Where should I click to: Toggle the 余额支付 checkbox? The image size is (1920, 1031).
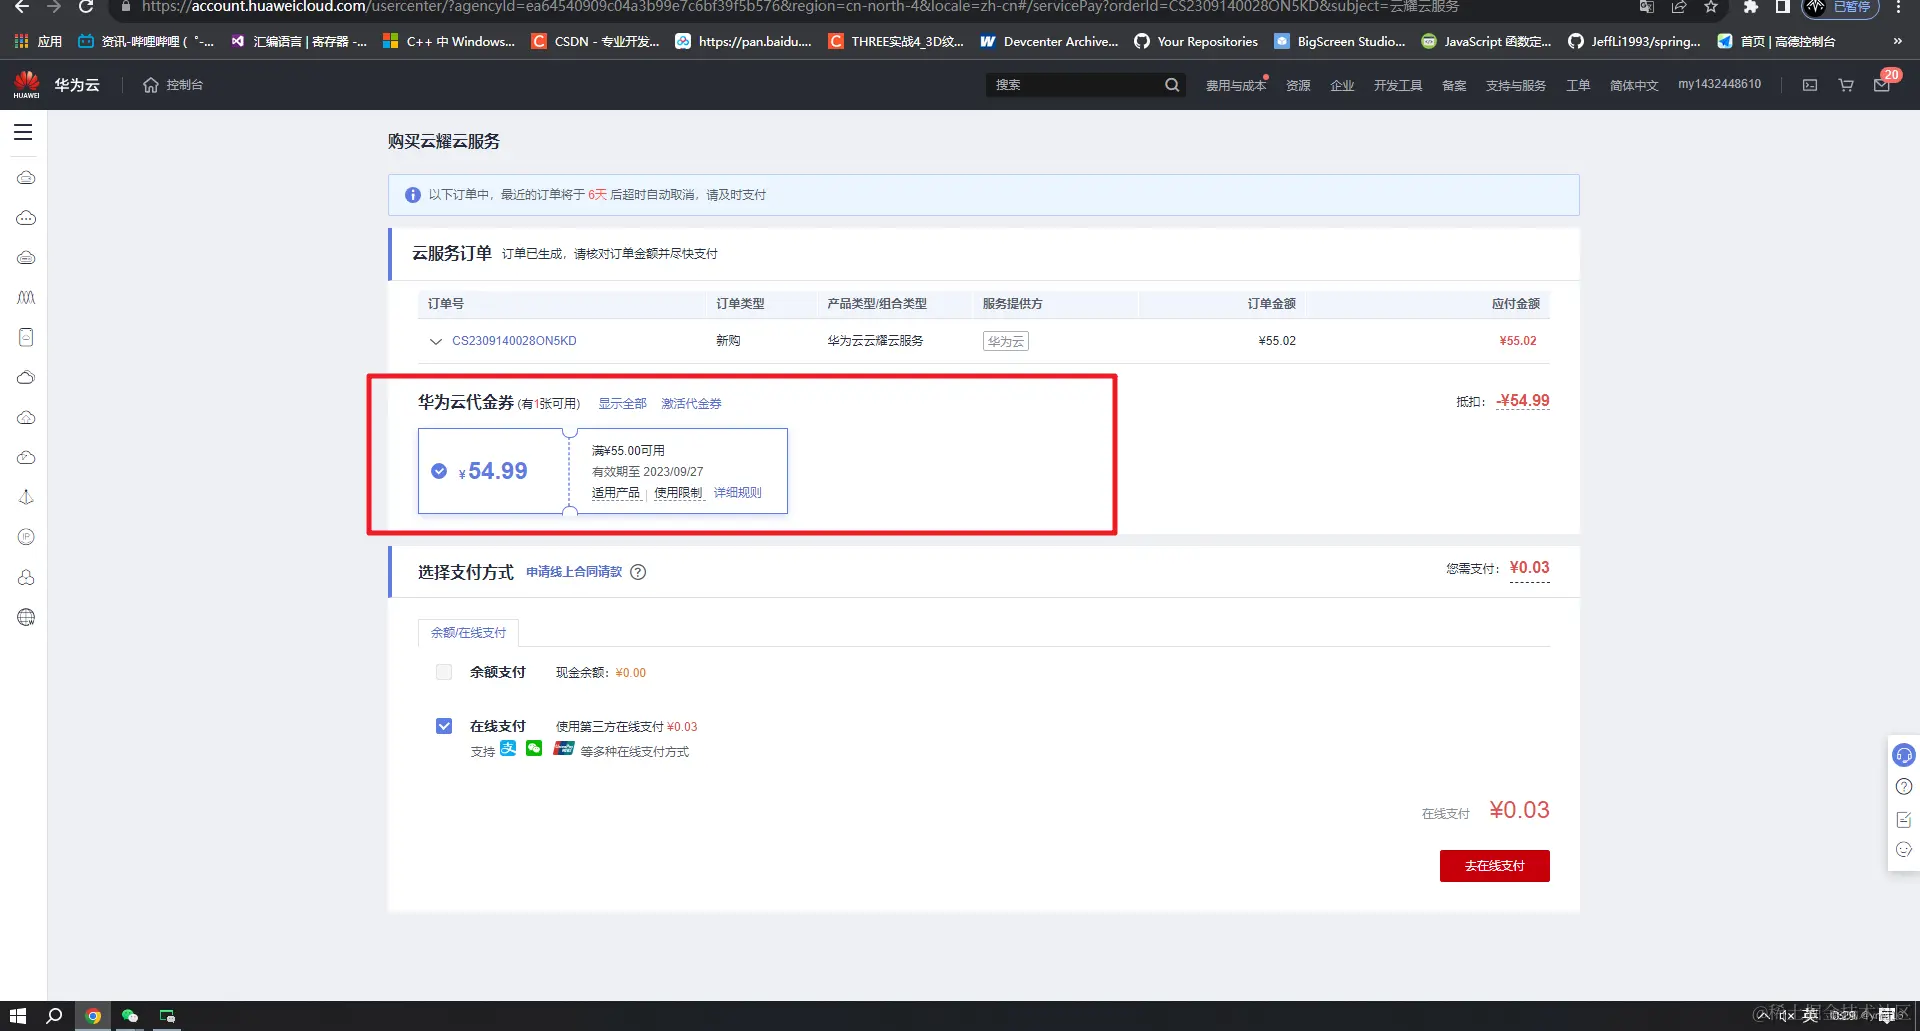tap(444, 672)
